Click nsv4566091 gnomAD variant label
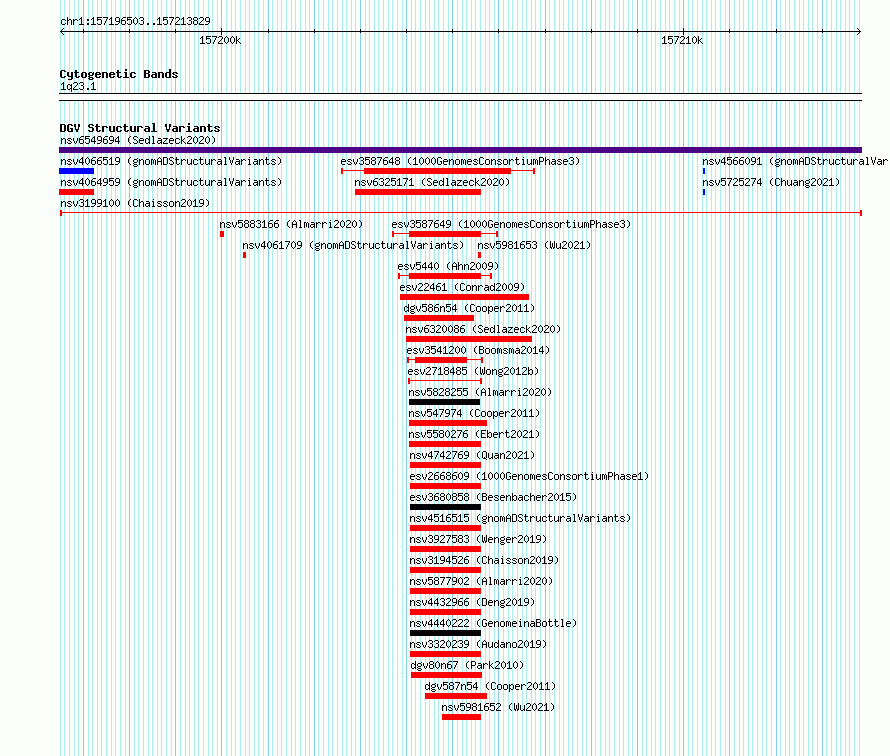 click(x=795, y=161)
